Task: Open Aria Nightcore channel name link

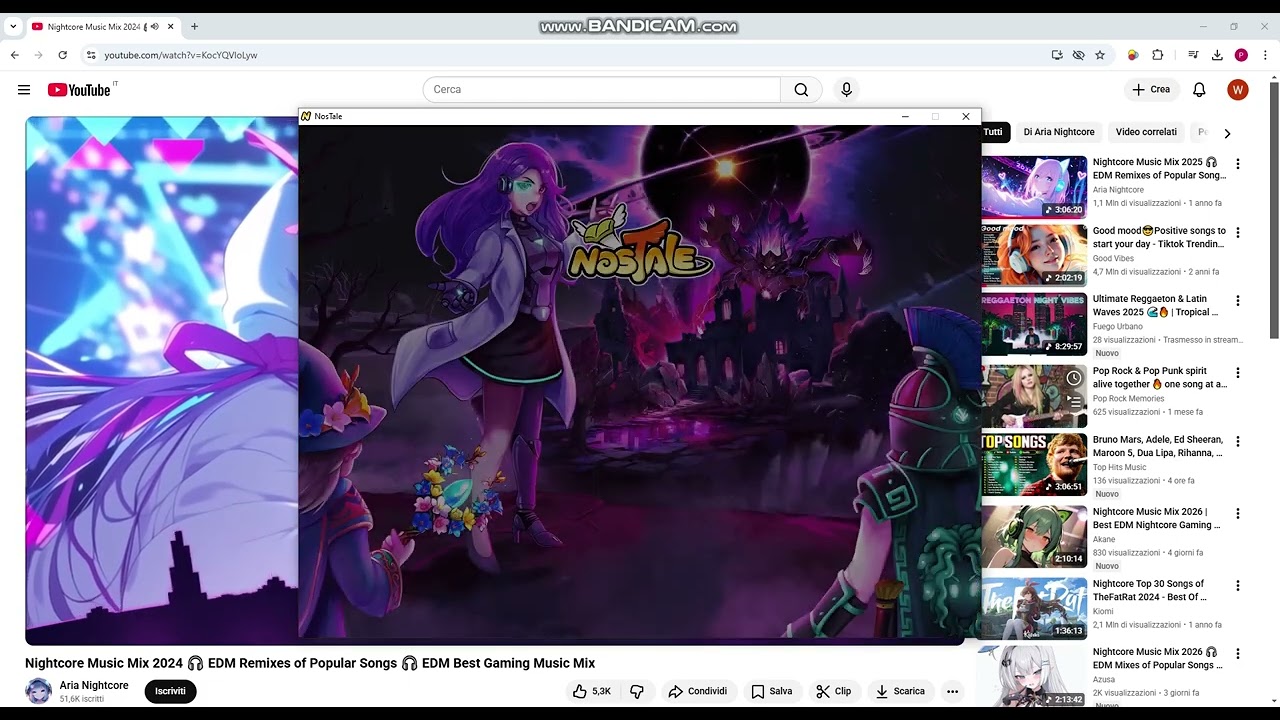Action: [x=94, y=685]
